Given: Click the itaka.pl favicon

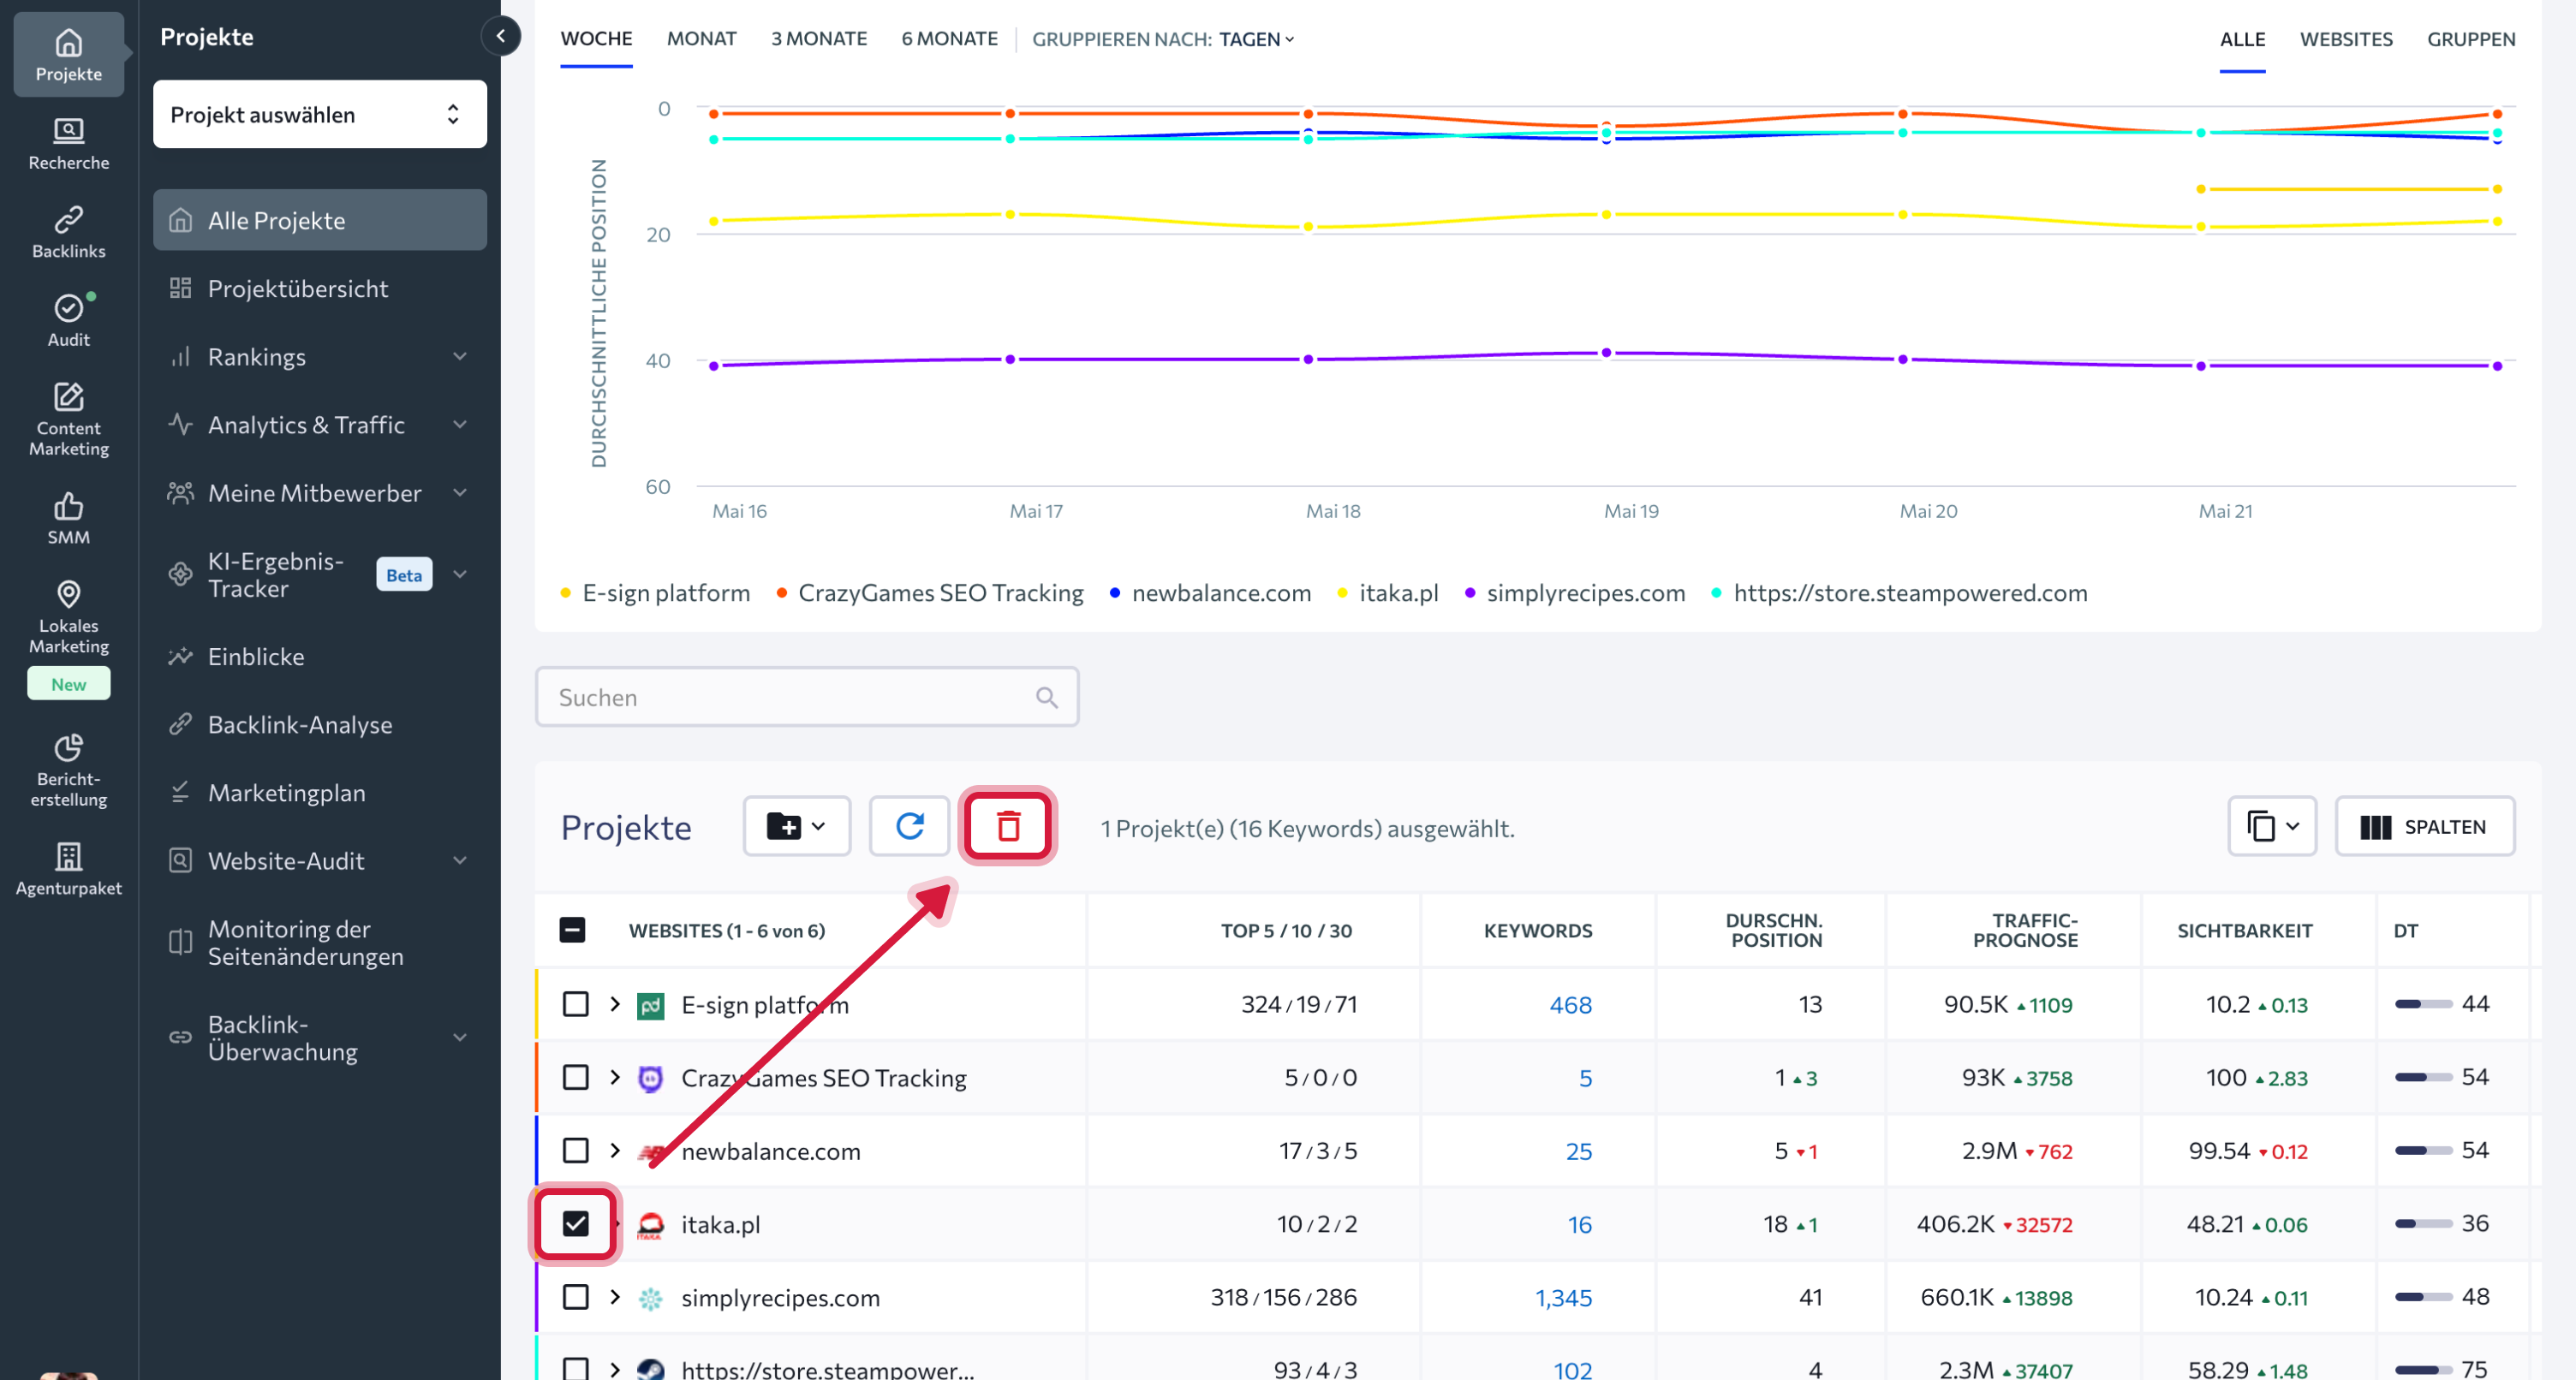Looking at the screenshot, I should pyautogui.click(x=650, y=1224).
